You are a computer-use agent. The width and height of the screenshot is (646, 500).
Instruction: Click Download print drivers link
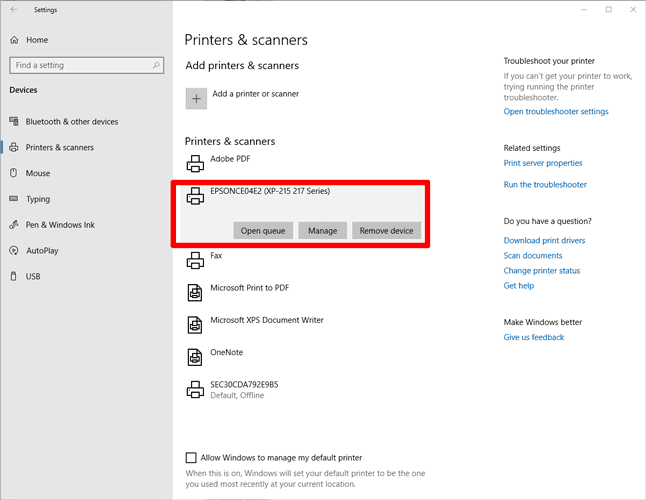(544, 241)
